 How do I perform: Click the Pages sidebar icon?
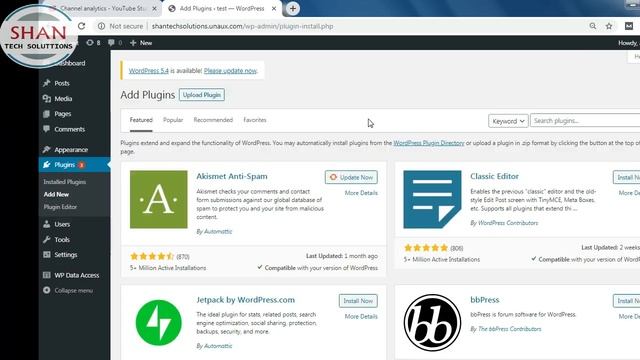click(x=47, y=114)
